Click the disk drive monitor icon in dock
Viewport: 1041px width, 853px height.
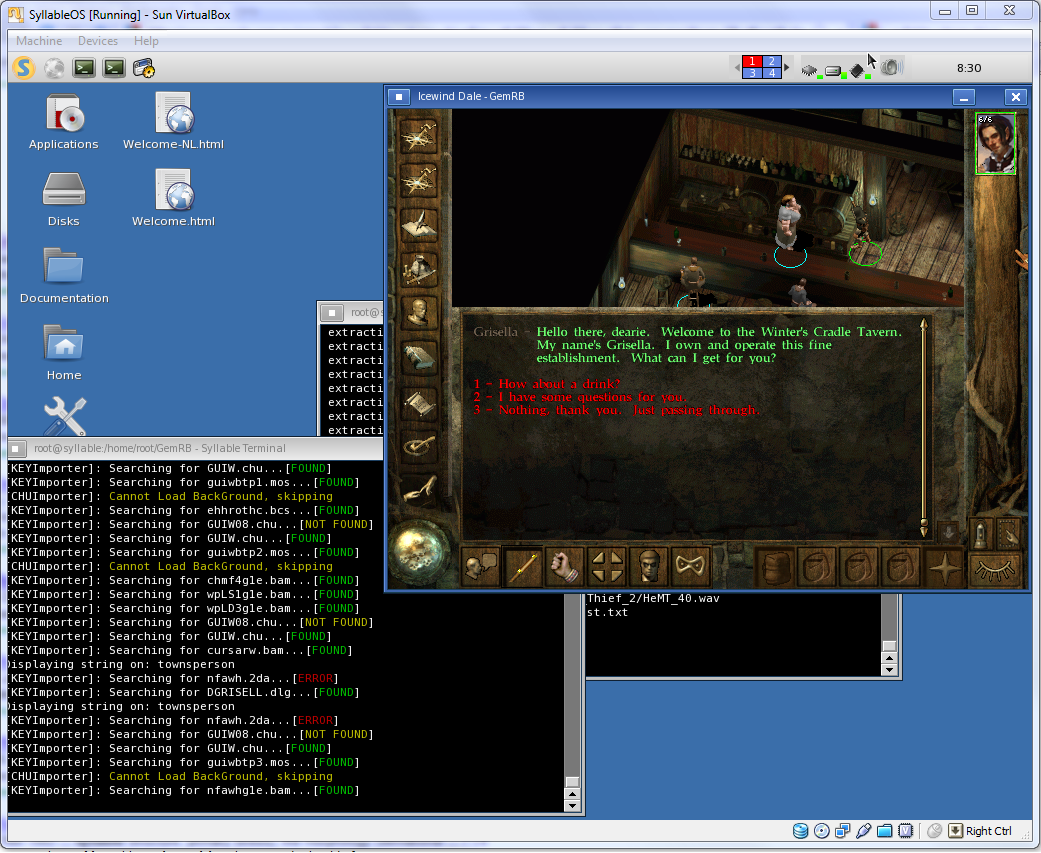click(x=835, y=70)
